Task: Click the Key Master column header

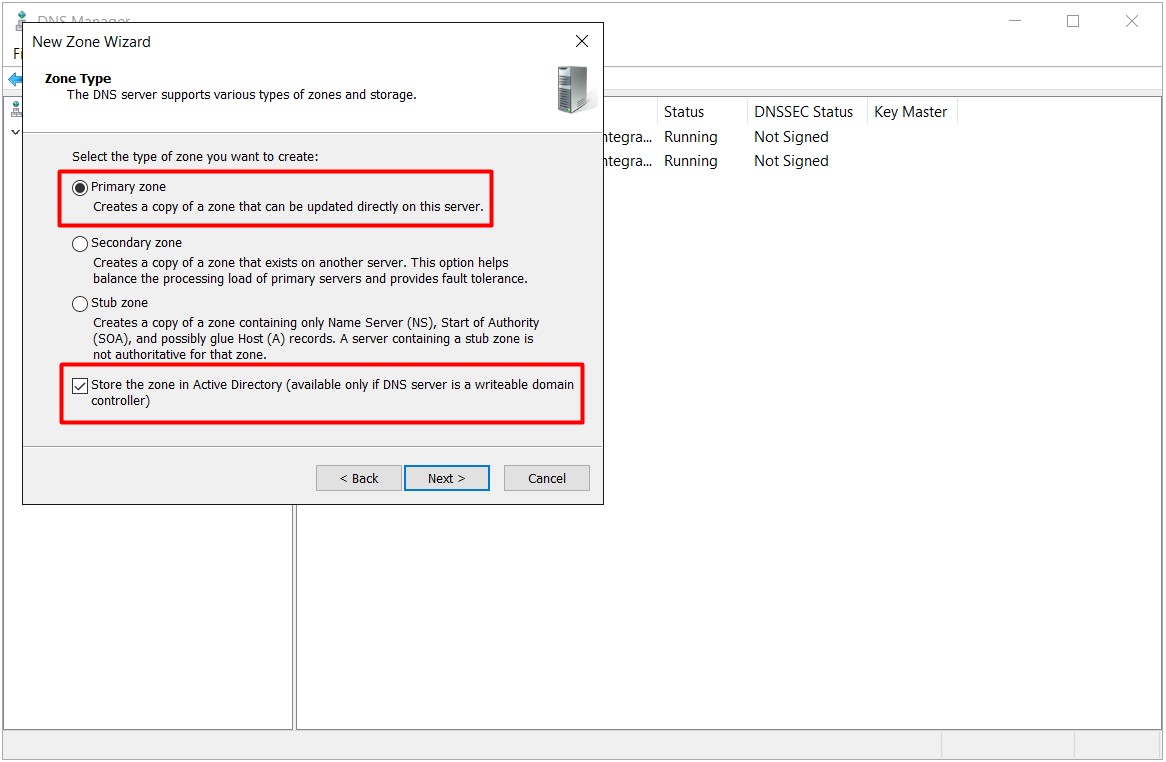Action: tap(910, 112)
